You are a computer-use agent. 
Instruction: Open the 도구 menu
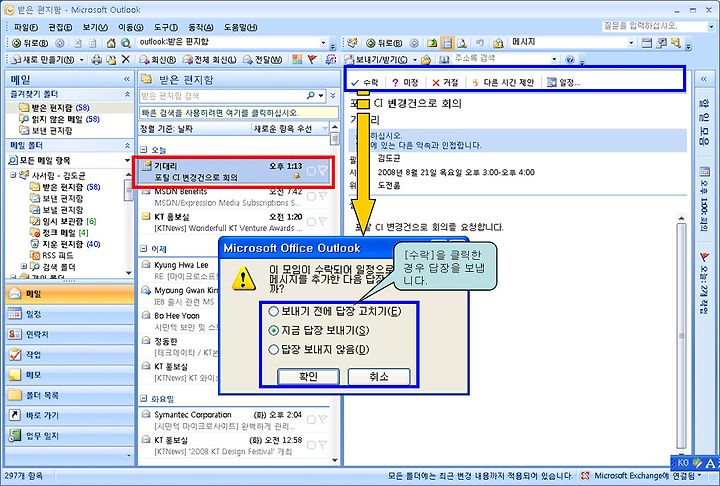click(x=164, y=27)
